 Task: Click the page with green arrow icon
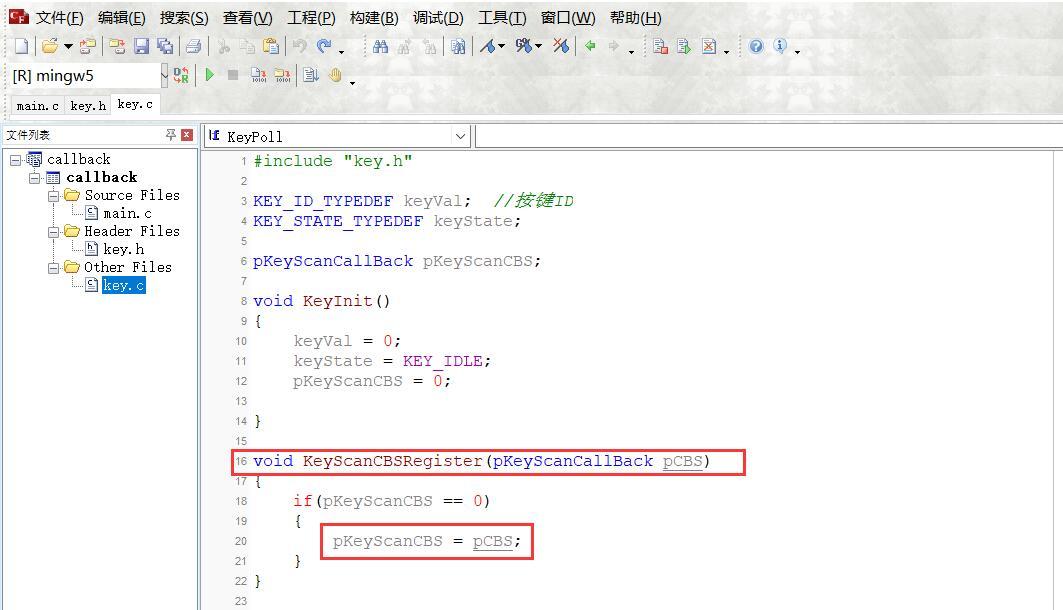coord(684,46)
